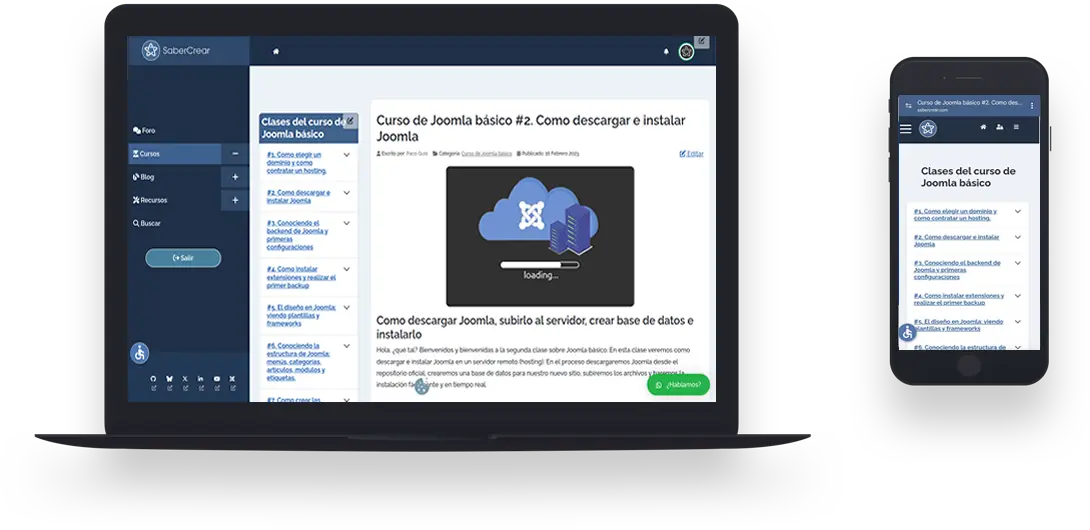
Task: Tap lesson #4 Como instalar extensiones on the phone
Action: (x=959, y=299)
